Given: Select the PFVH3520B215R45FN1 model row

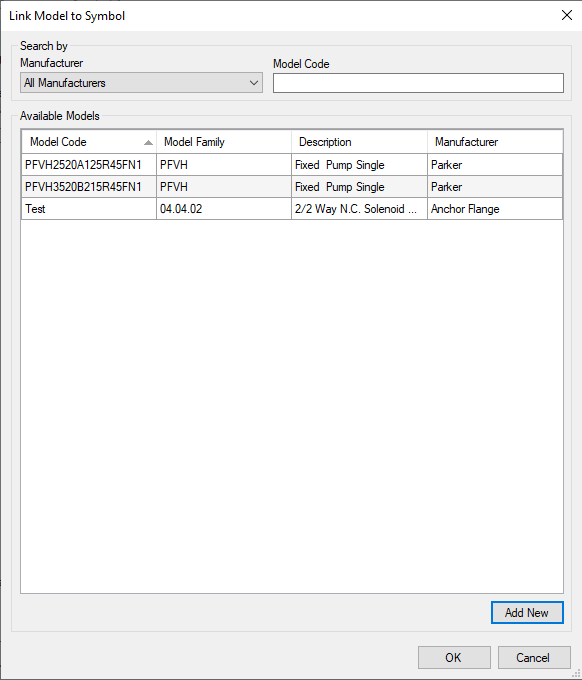Looking at the screenshot, I should pyautogui.click(x=292, y=187).
